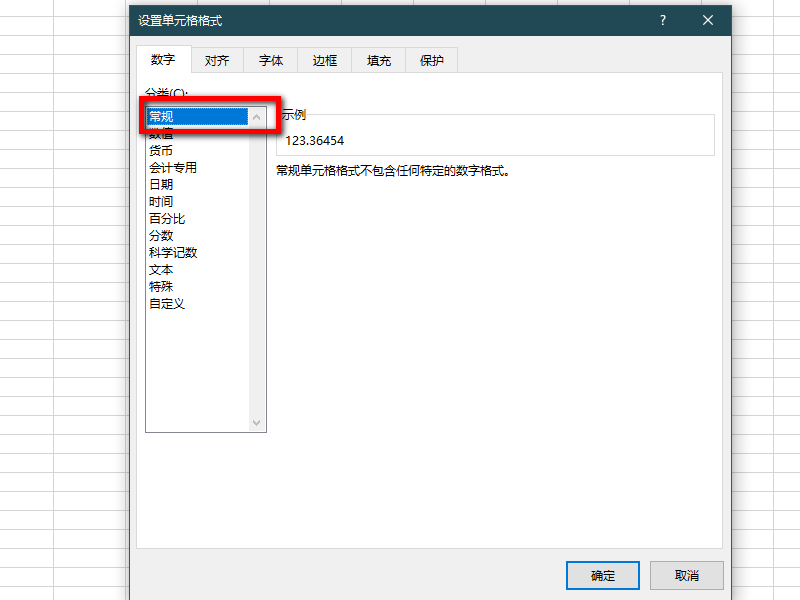This screenshot has height=600, width=800.
Task: Close the 设置单元格格式 dialog
Action: (x=708, y=20)
